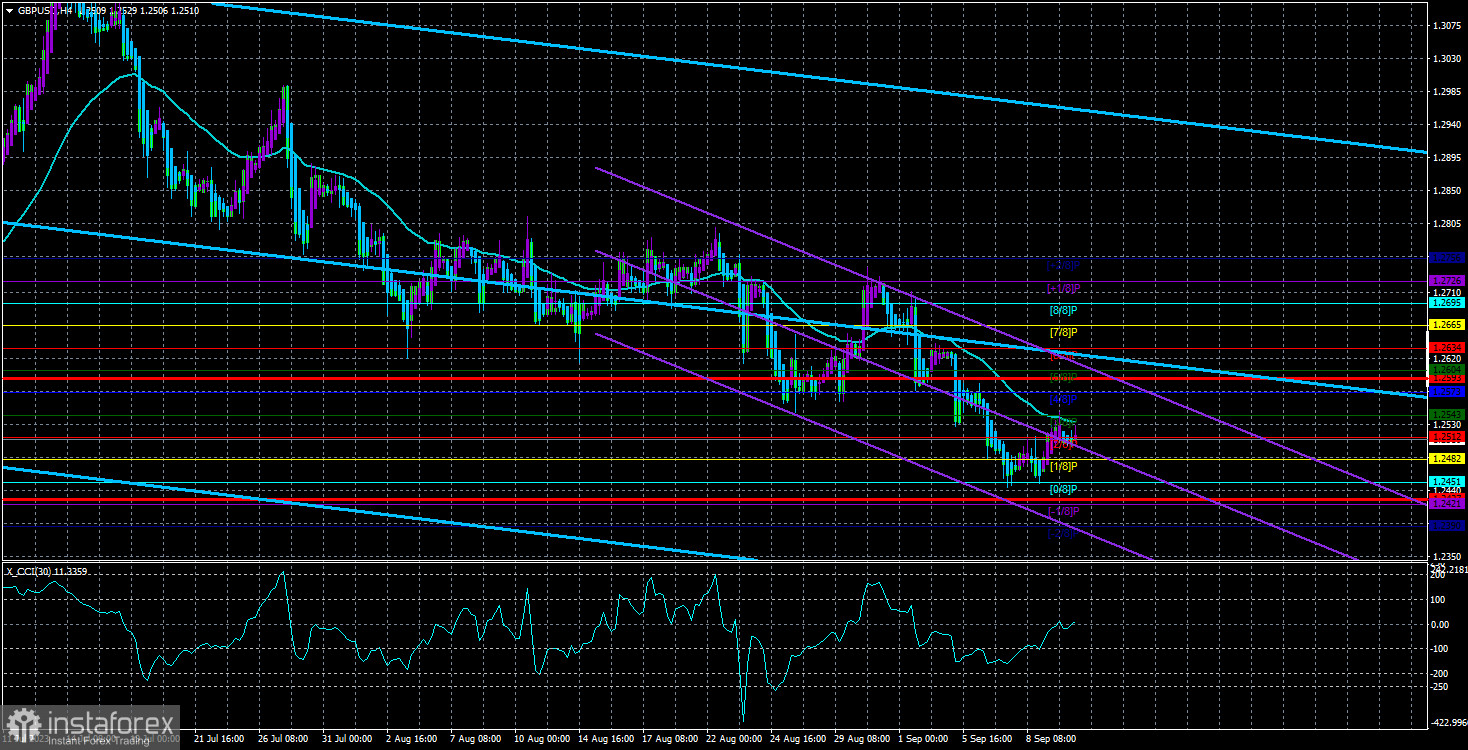The image size is (1468, 750).
Task: Click the GBPUSD,H4 chart title text
Action: point(44,9)
